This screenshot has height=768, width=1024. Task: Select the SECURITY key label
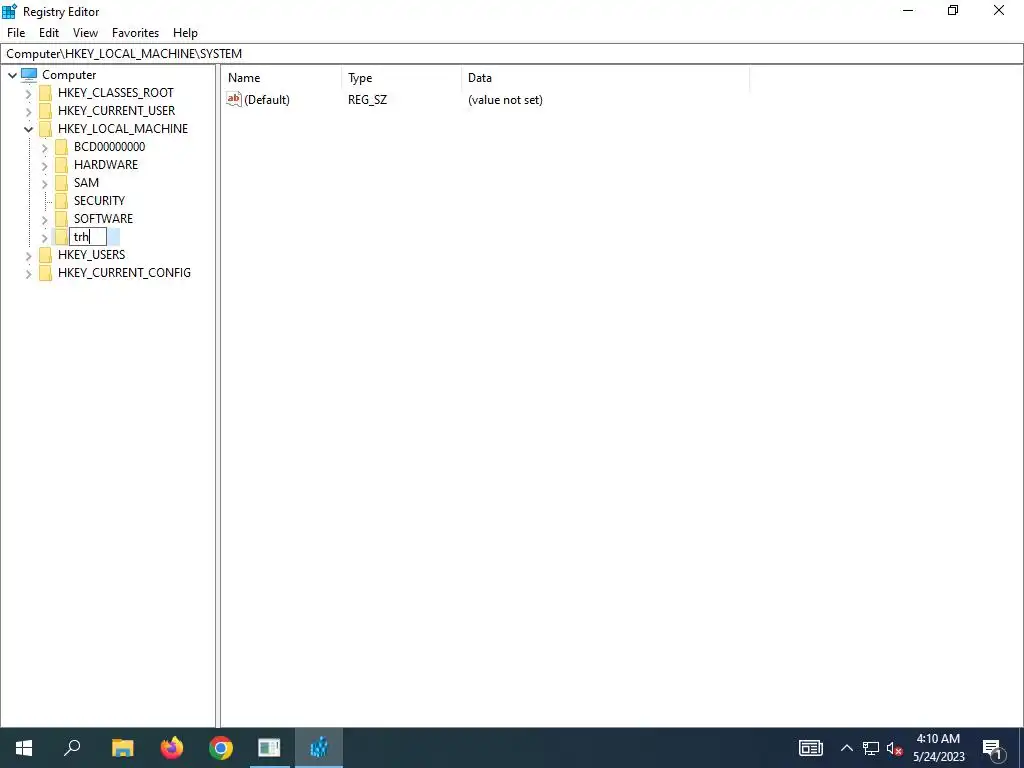point(99,200)
